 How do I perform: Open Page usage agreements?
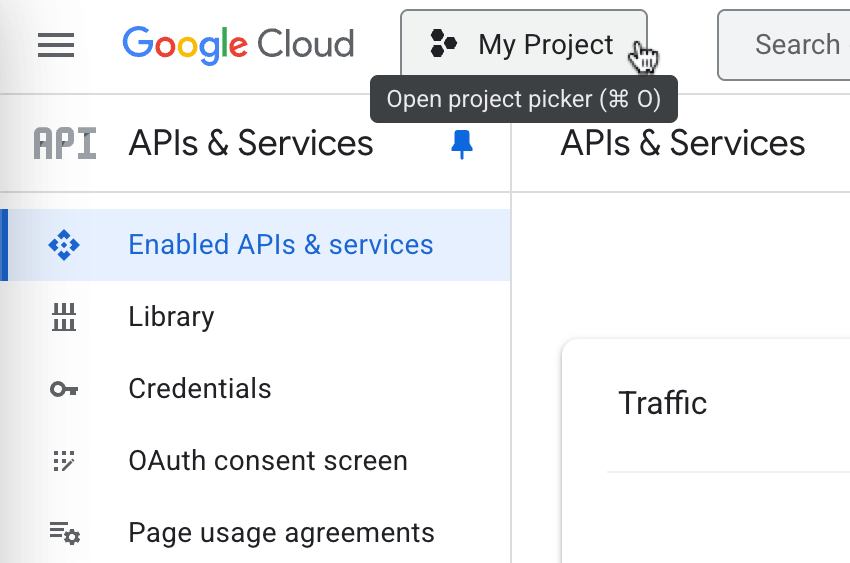255,533
